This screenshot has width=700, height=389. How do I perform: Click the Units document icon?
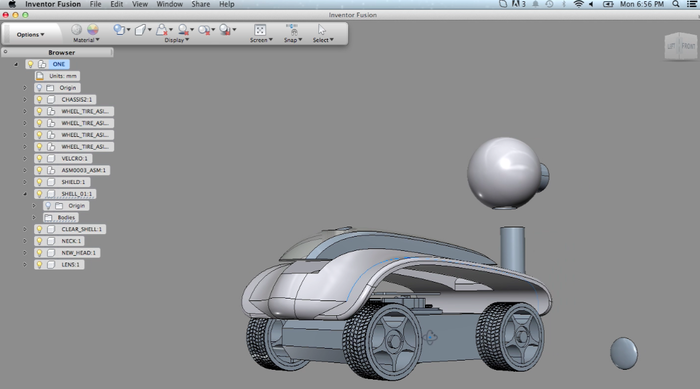pyautogui.click(x=40, y=76)
